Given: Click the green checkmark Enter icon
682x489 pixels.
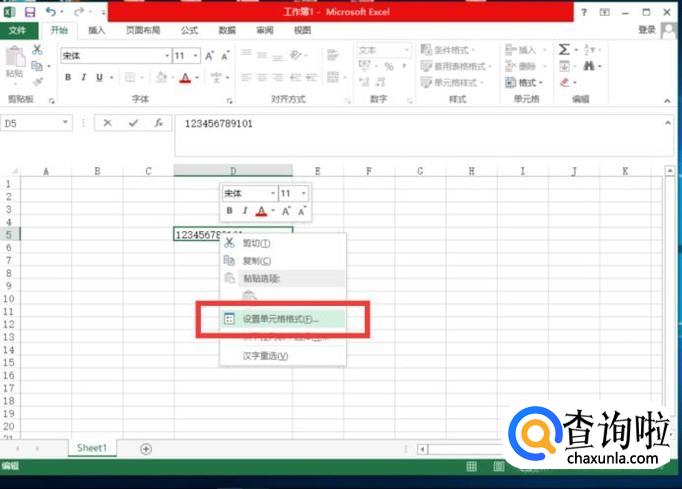Looking at the screenshot, I should tap(132, 123).
